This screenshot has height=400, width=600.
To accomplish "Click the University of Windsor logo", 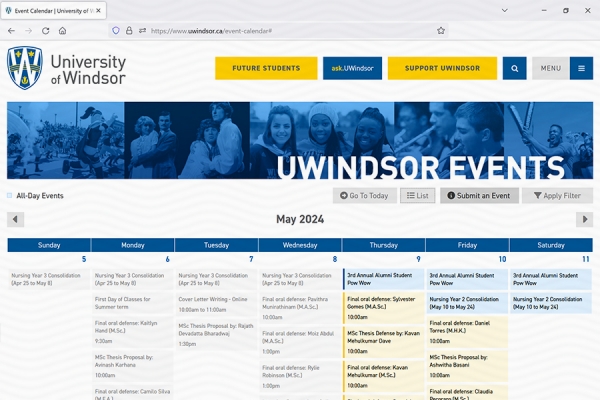I will click(x=67, y=69).
